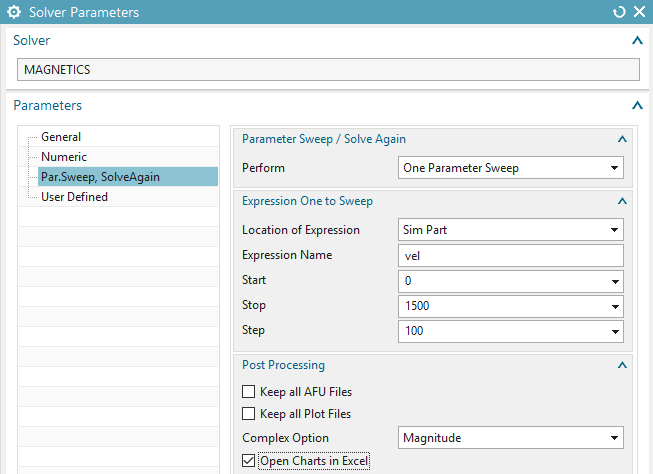Image resolution: width=653 pixels, height=474 pixels.
Task: Enable Keep all Plot Files checkbox
Action: (249, 414)
